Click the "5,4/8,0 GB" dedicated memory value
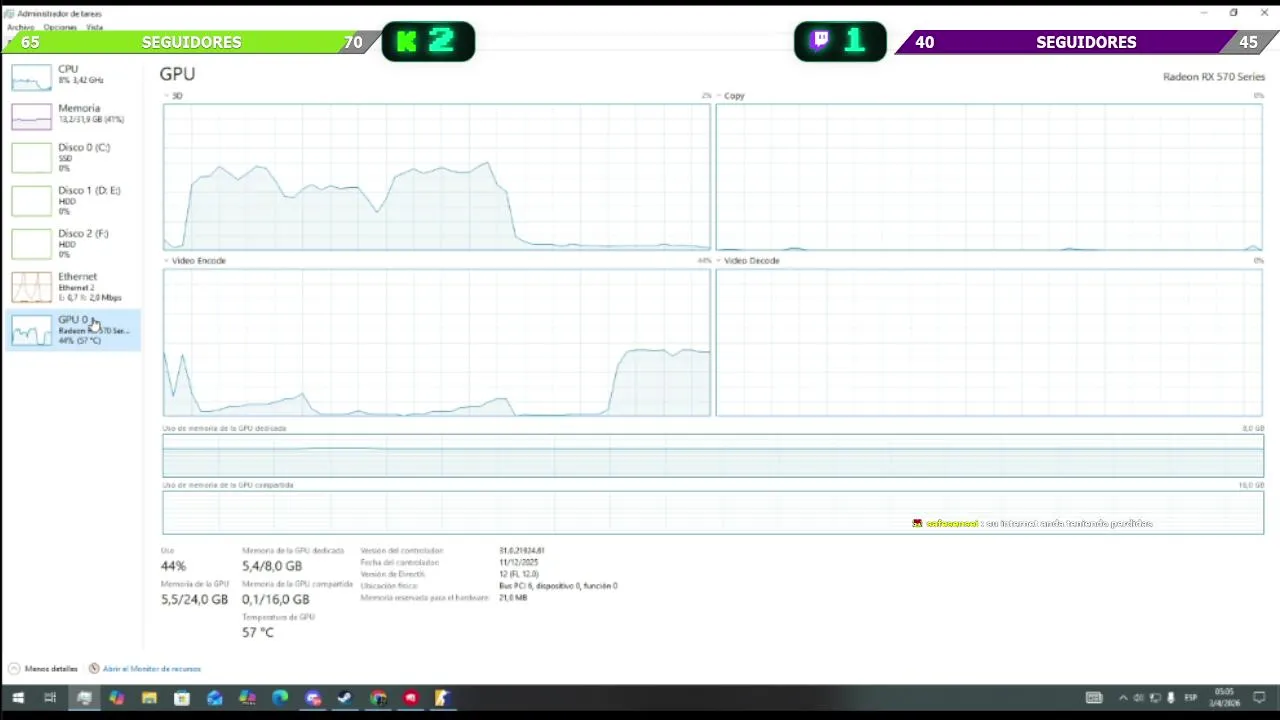This screenshot has width=1280, height=720. (x=272, y=566)
